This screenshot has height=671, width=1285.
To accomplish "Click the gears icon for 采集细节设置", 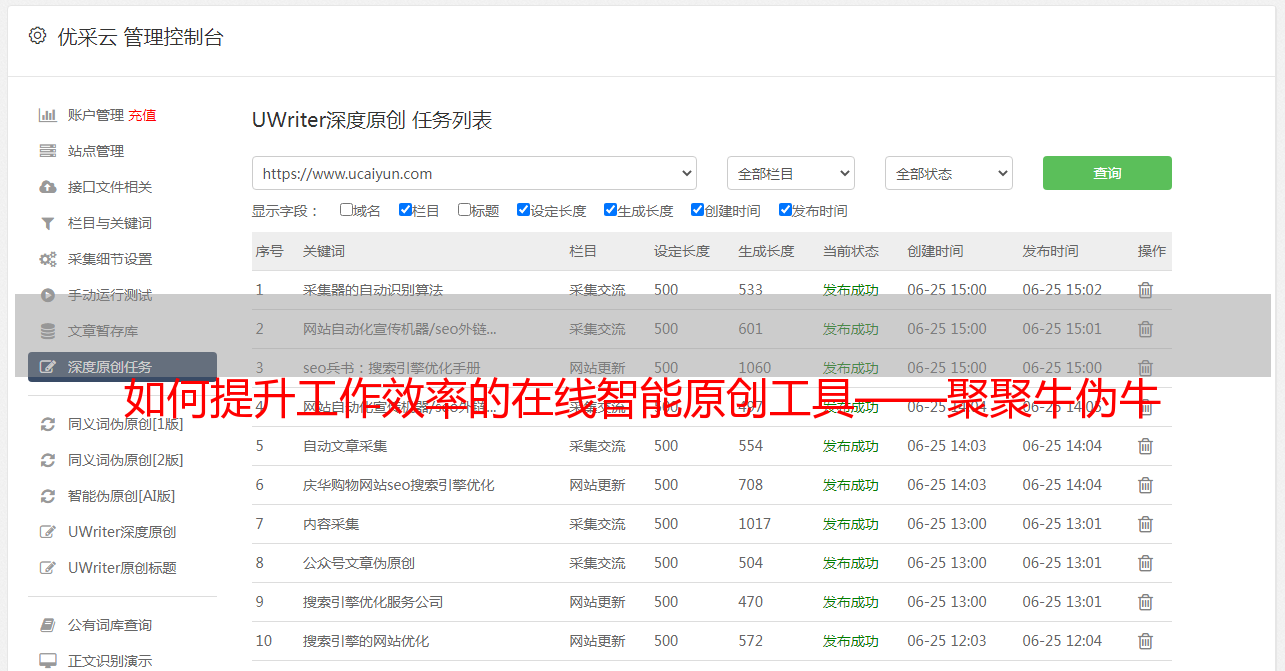I will (x=47, y=259).
